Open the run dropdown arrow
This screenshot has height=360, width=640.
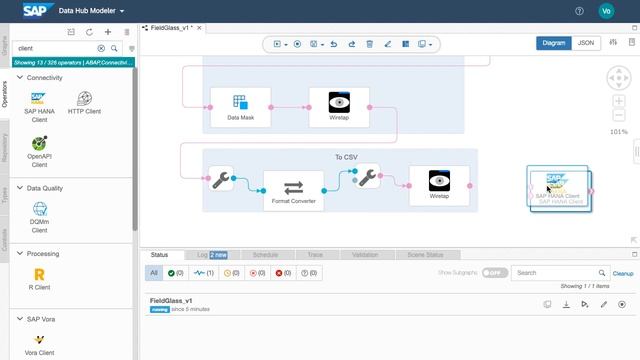pos(286,44)
